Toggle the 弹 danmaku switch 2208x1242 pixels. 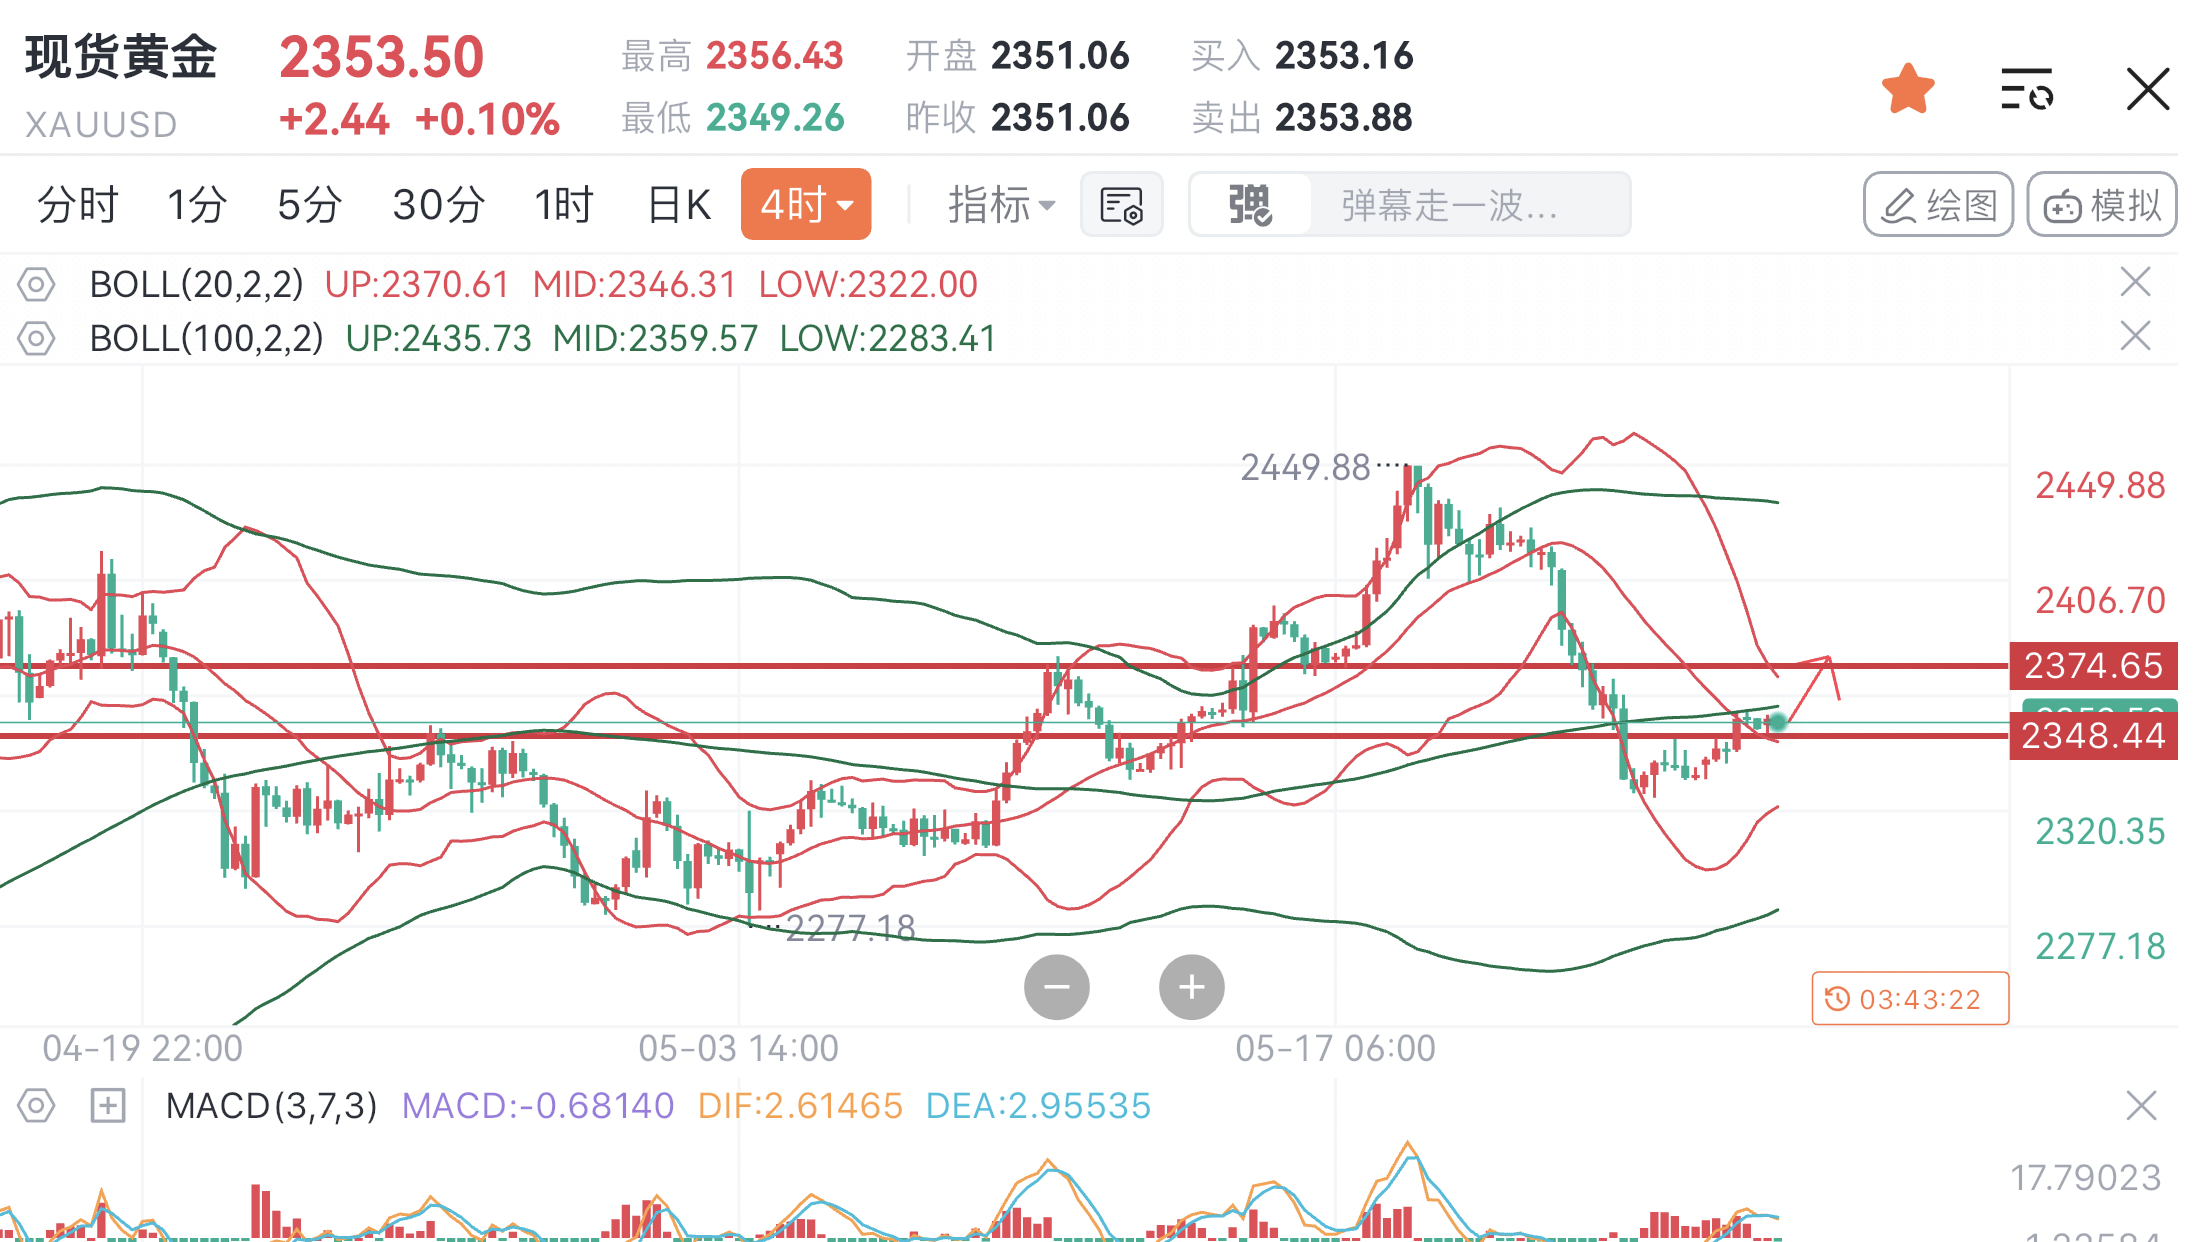(1249, 204)
